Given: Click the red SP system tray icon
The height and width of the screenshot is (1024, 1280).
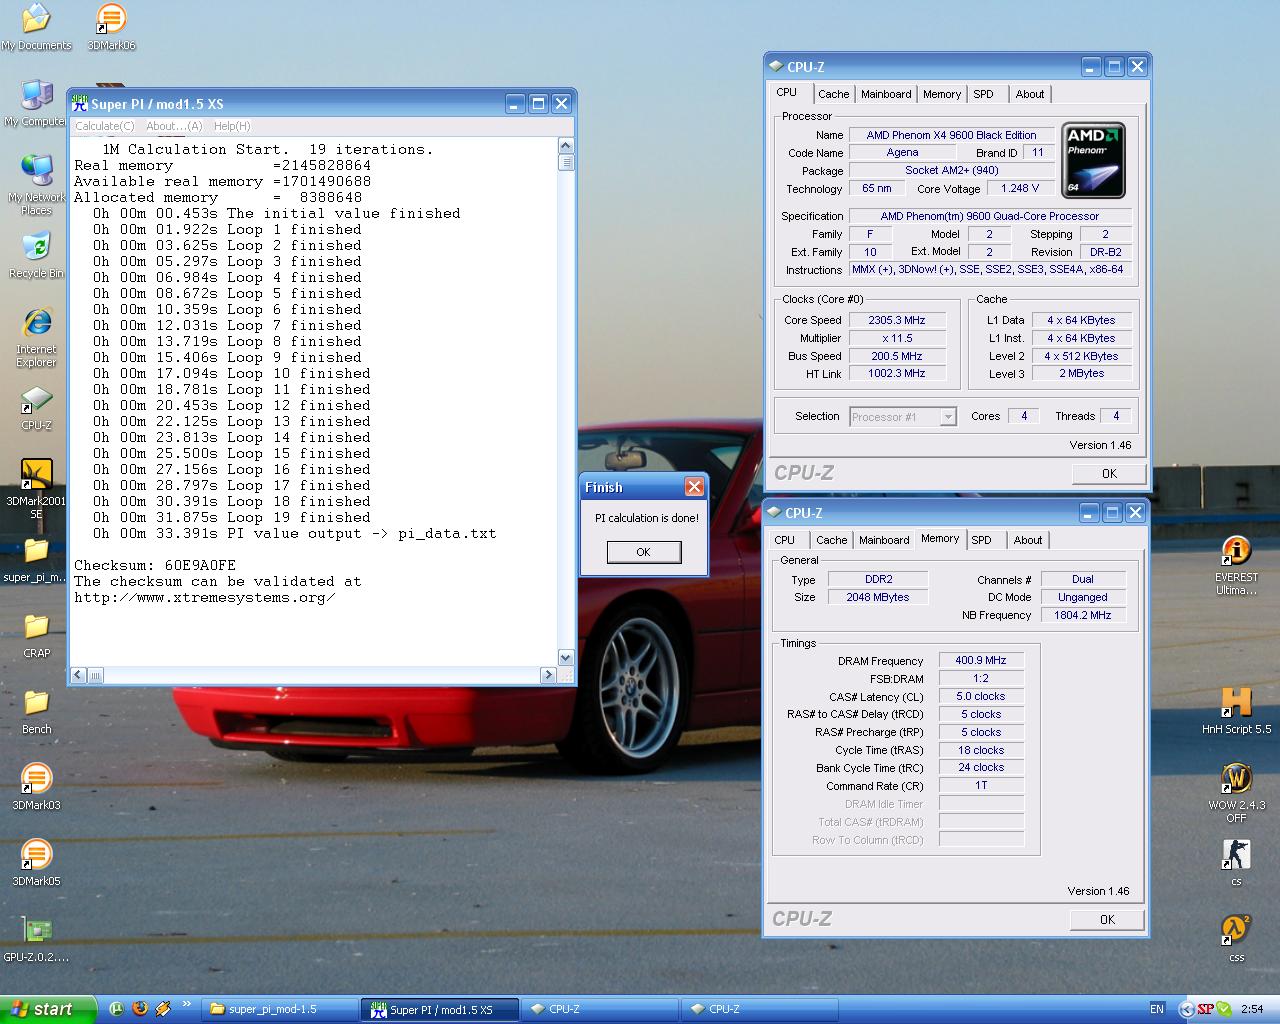Looking at the screenshot, I should pos(1205,1009).
